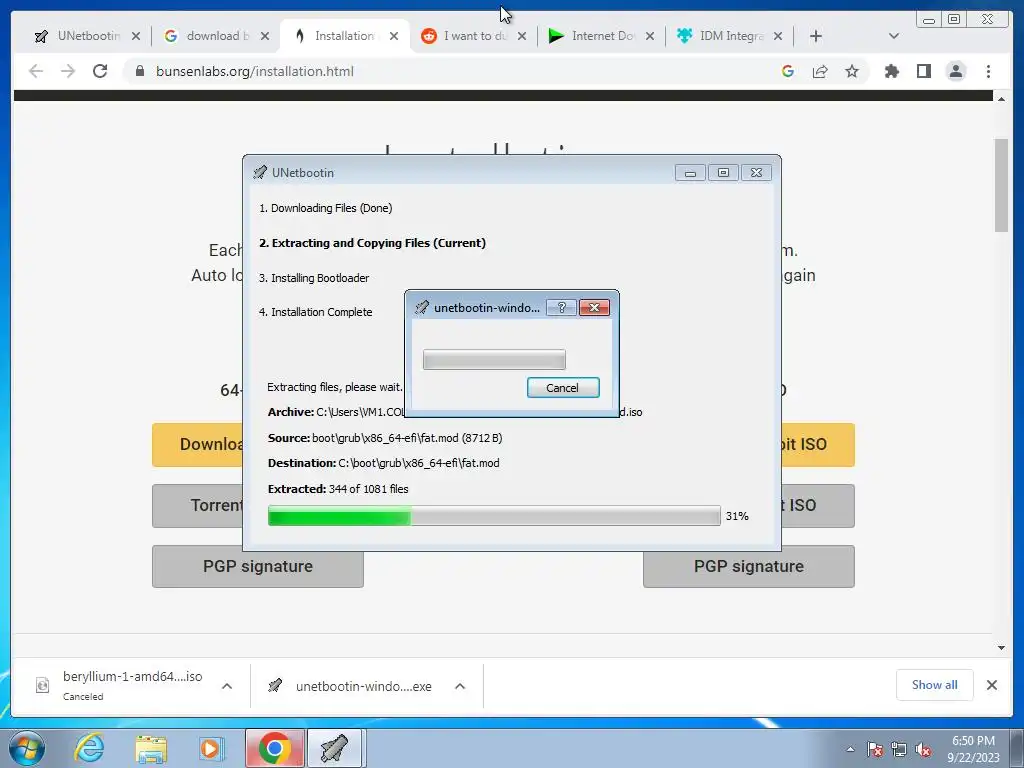Share this page icon
Screen dimensions: 1024x768
(820, 71)
